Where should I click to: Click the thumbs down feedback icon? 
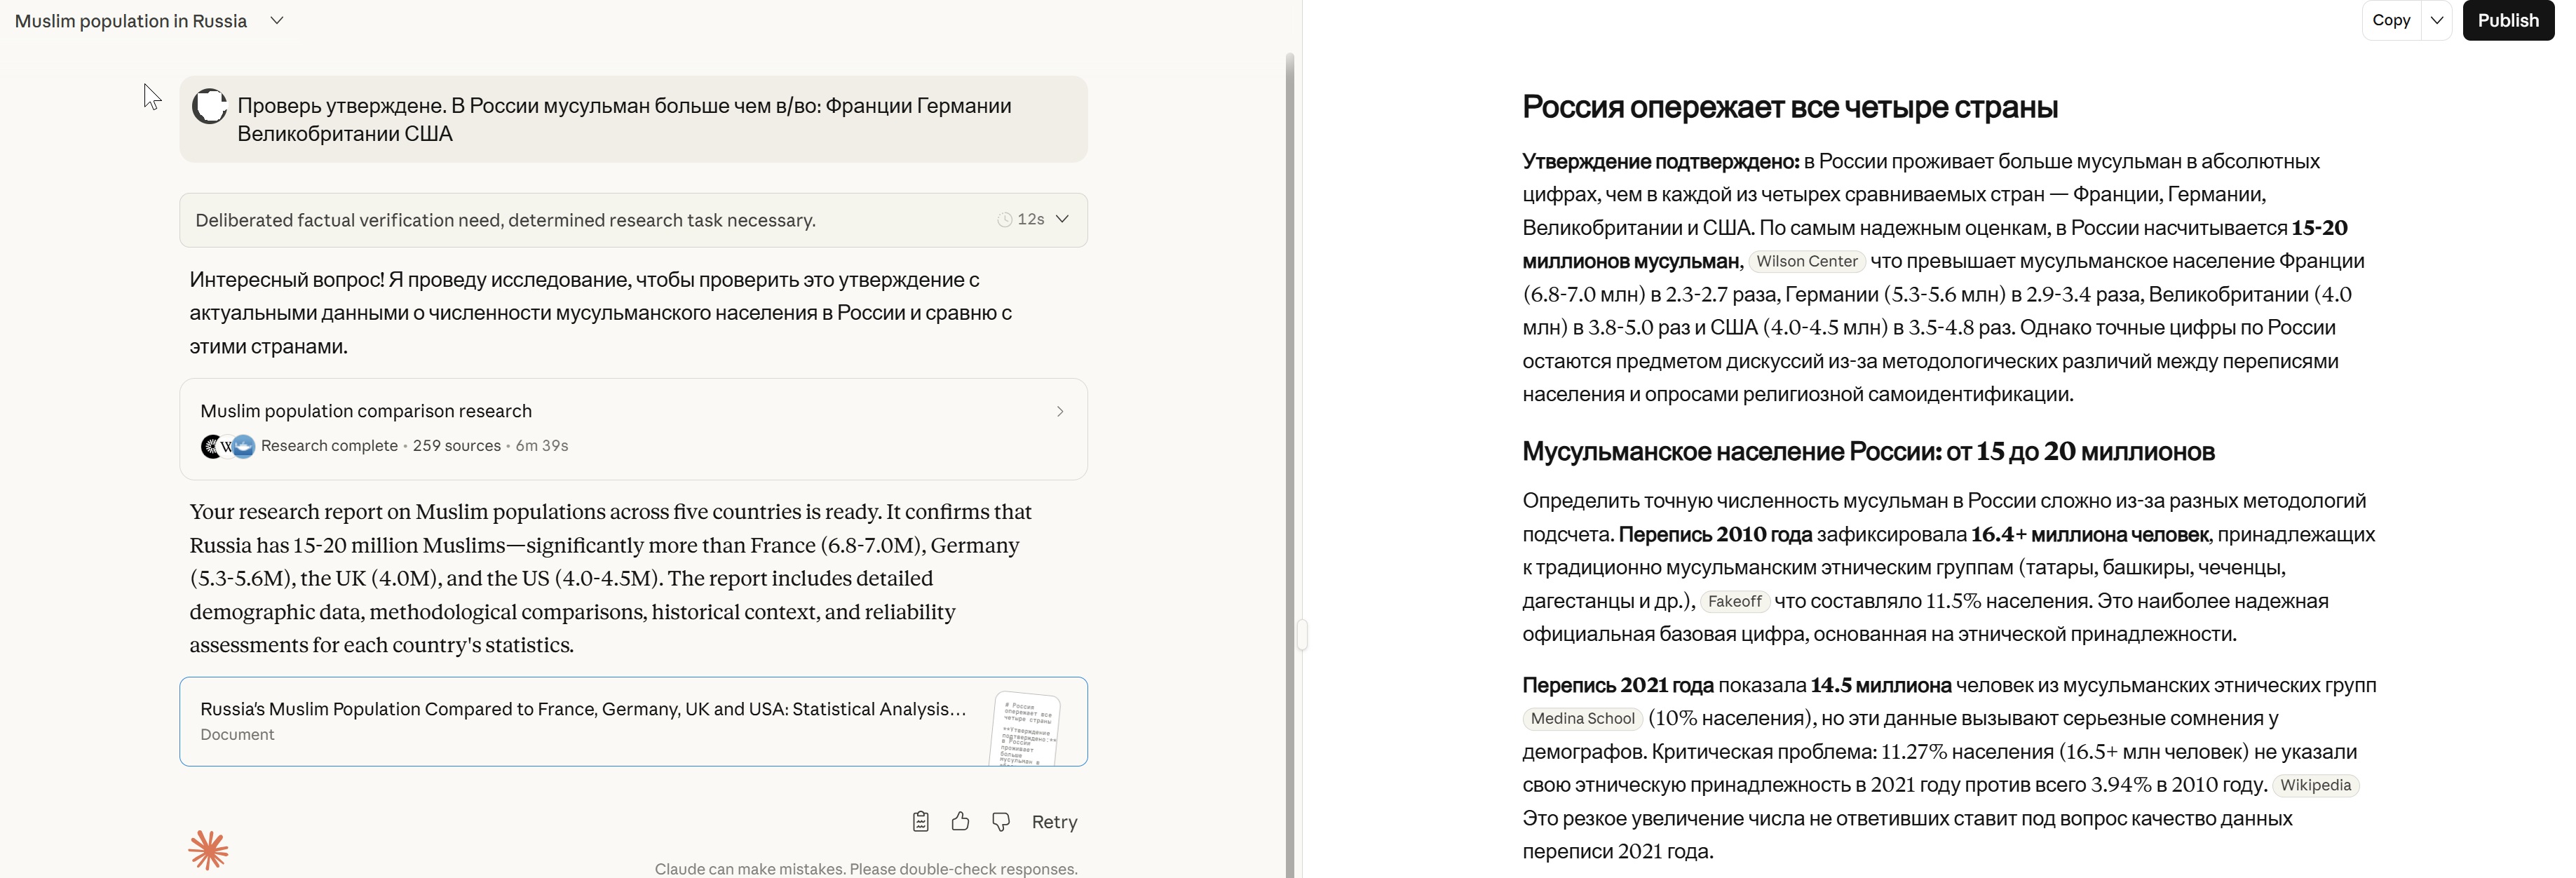coord(1000,821)
